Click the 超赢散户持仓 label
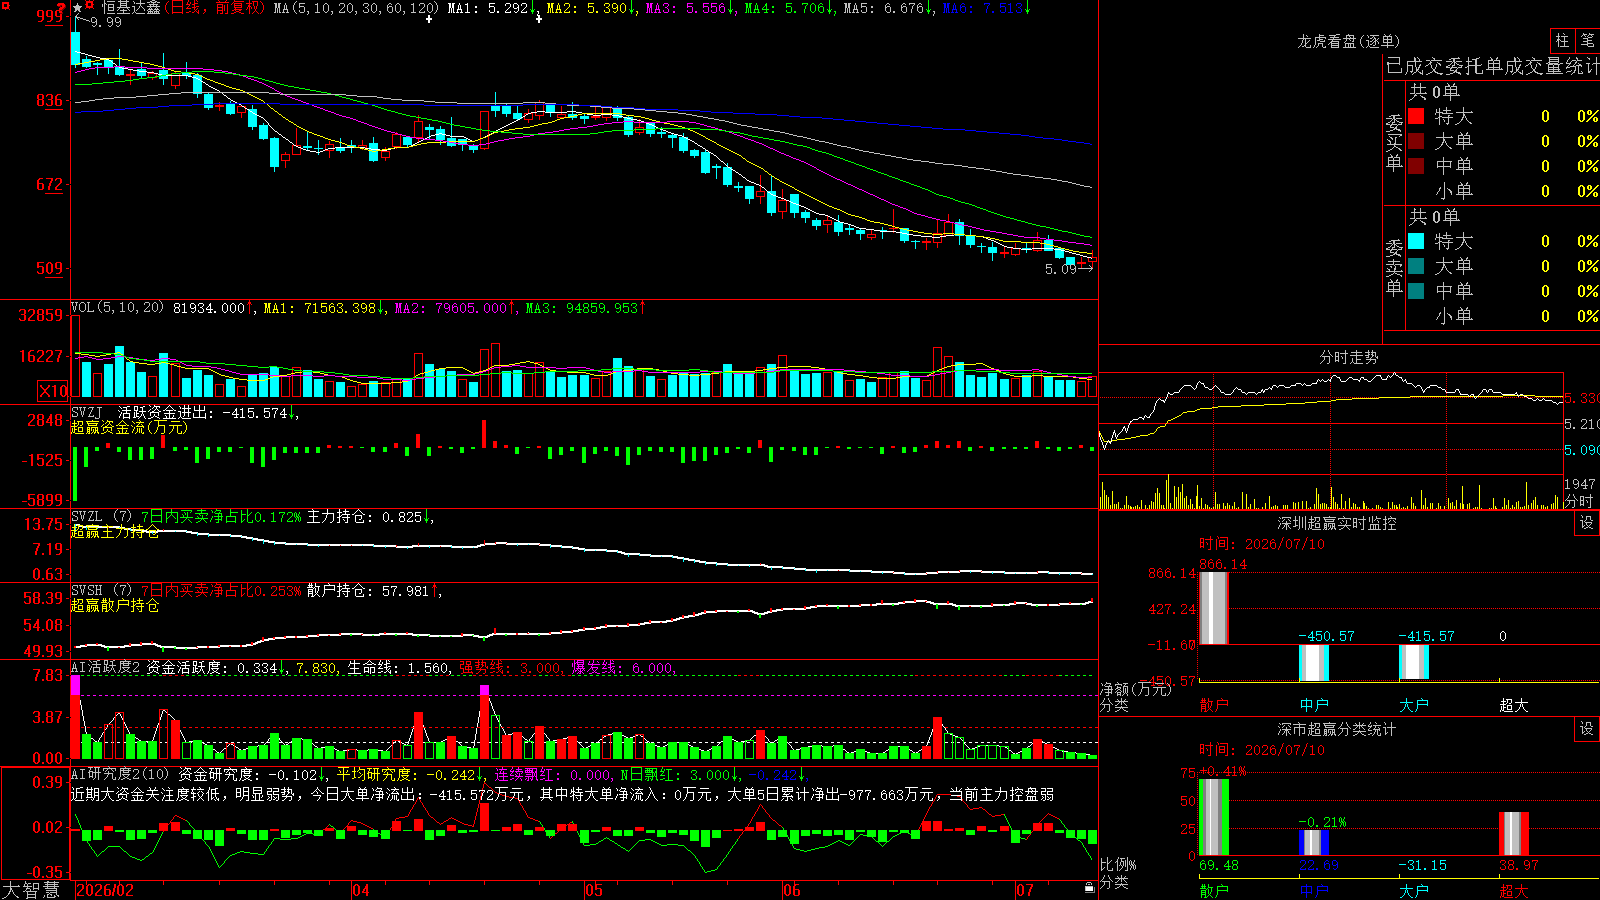The image size is (1600, 900). (x=115, y=605)
